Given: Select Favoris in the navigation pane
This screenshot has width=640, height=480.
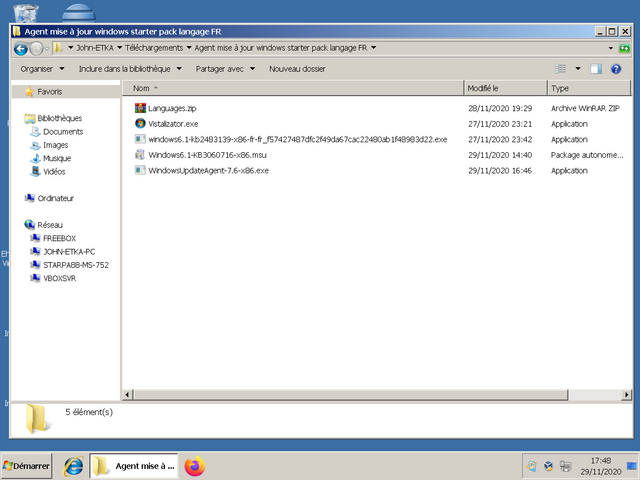Looking at the screenshot, I should pyautogui.click(x=49, y=92).
